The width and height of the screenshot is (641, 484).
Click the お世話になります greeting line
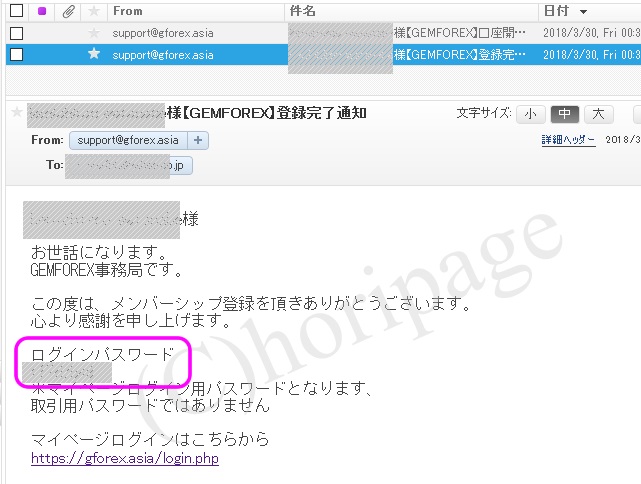pos(99,252)
